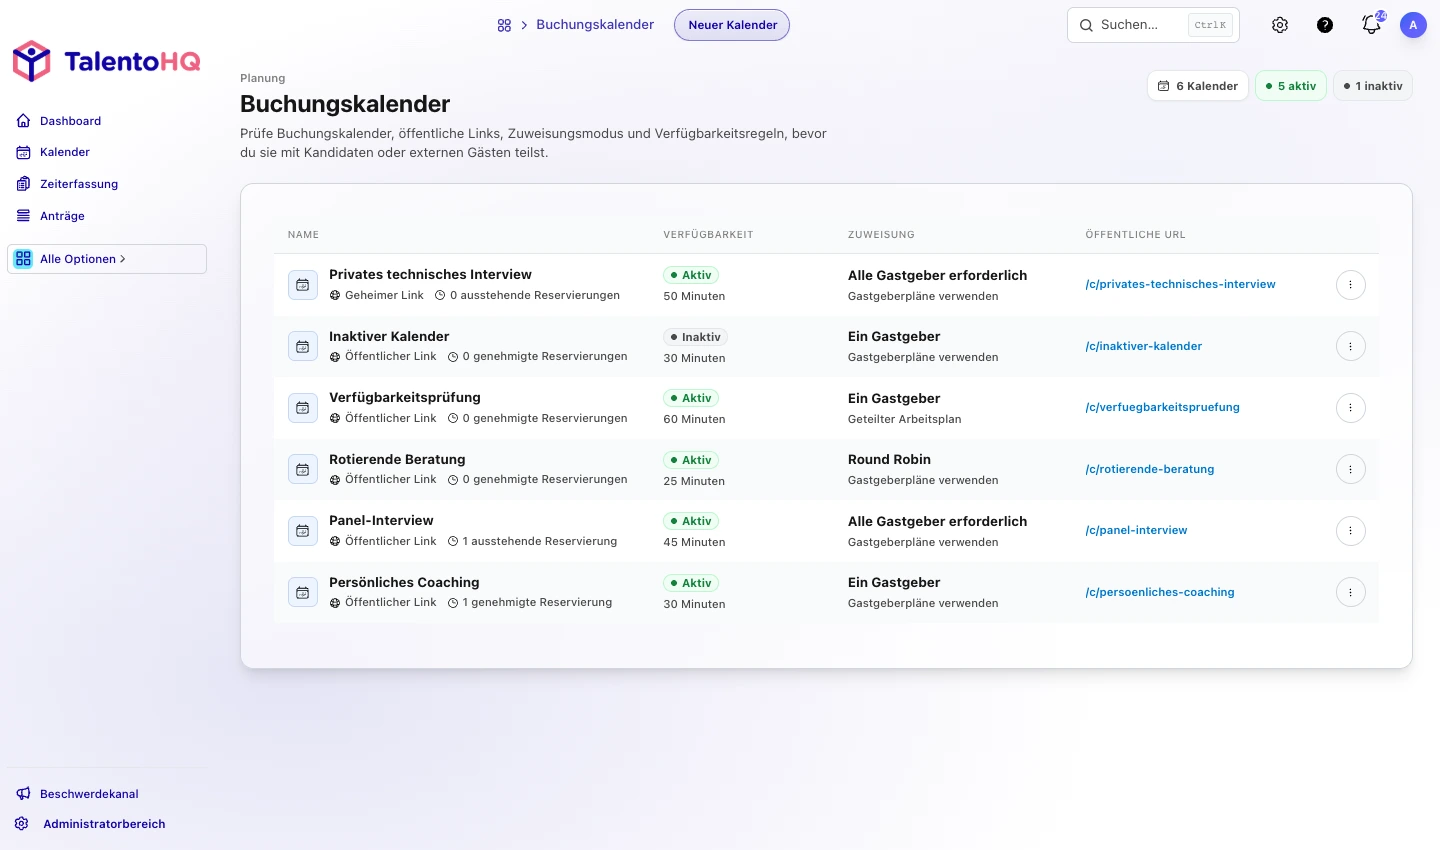Click the breadcrumb grid icon

click(504, 25)
